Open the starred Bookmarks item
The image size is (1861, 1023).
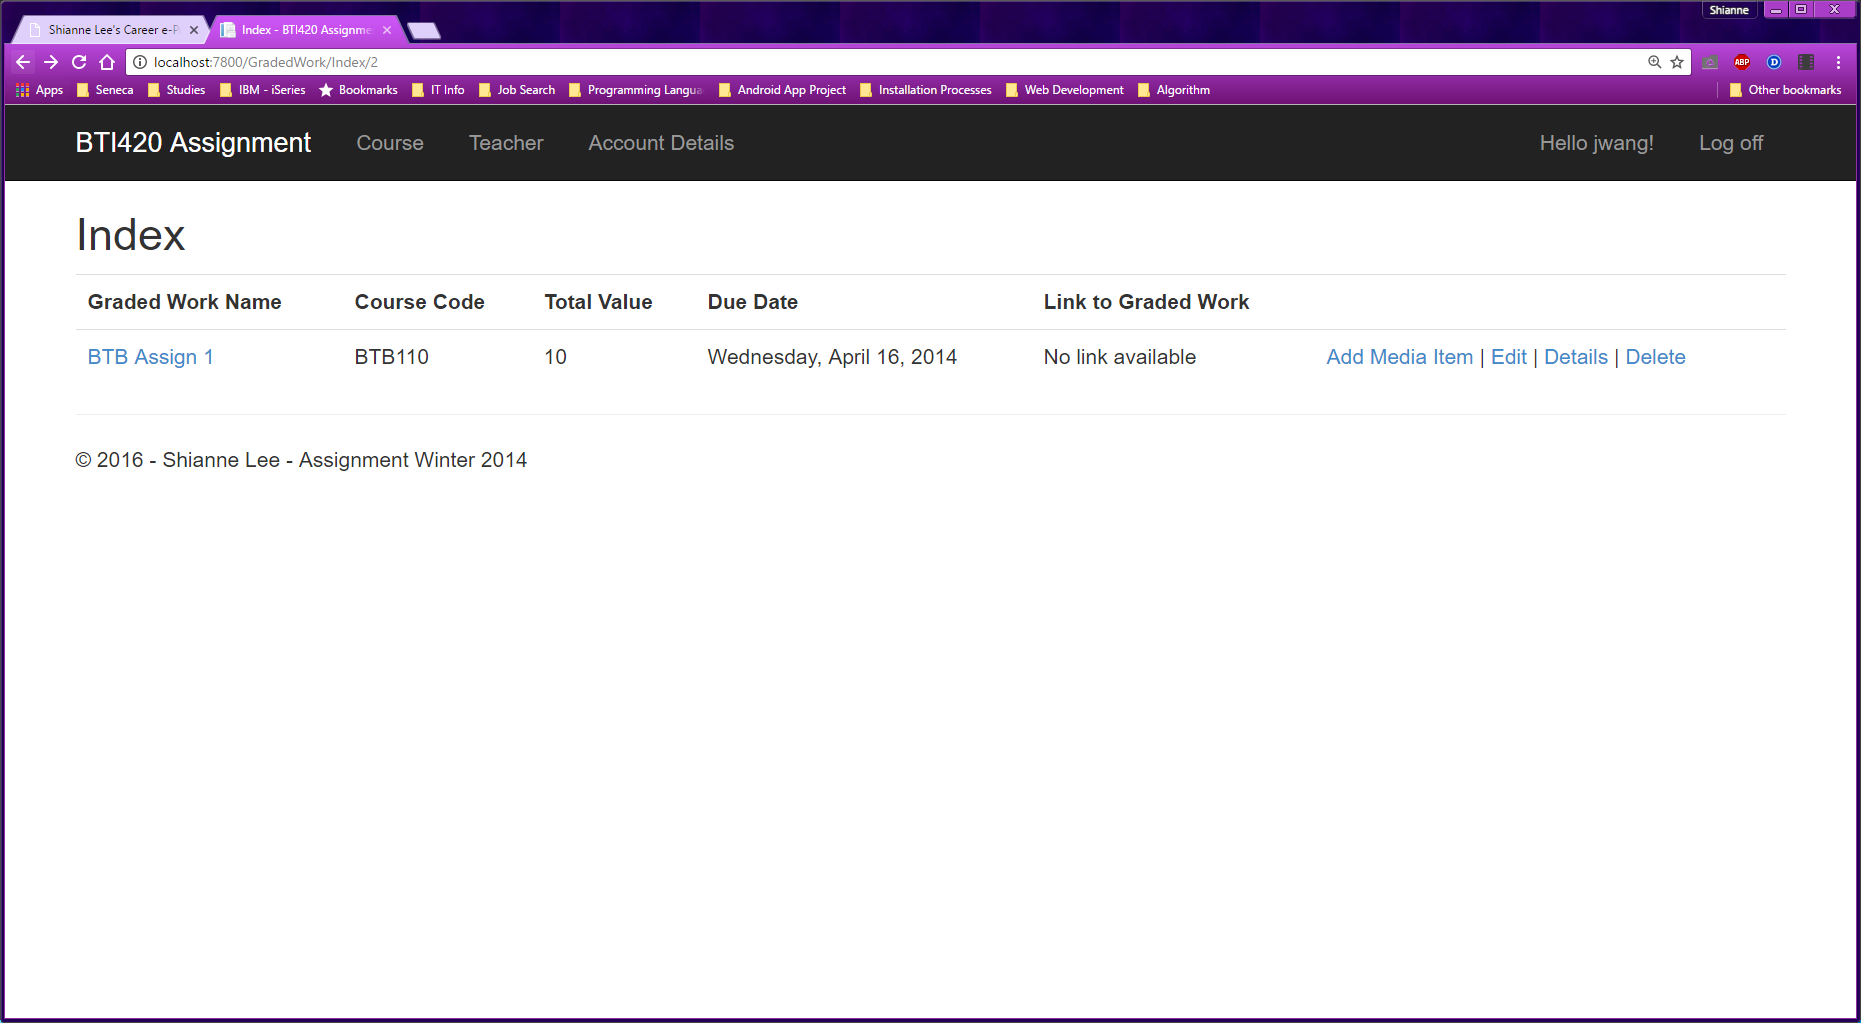(358, 90)
